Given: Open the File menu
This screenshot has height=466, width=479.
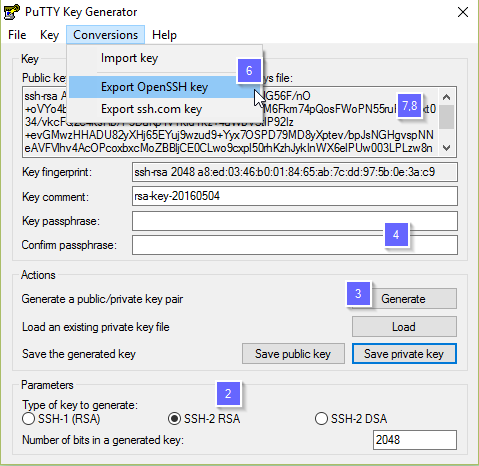Looking at the screenshot, I should click(x=17, y=35).
